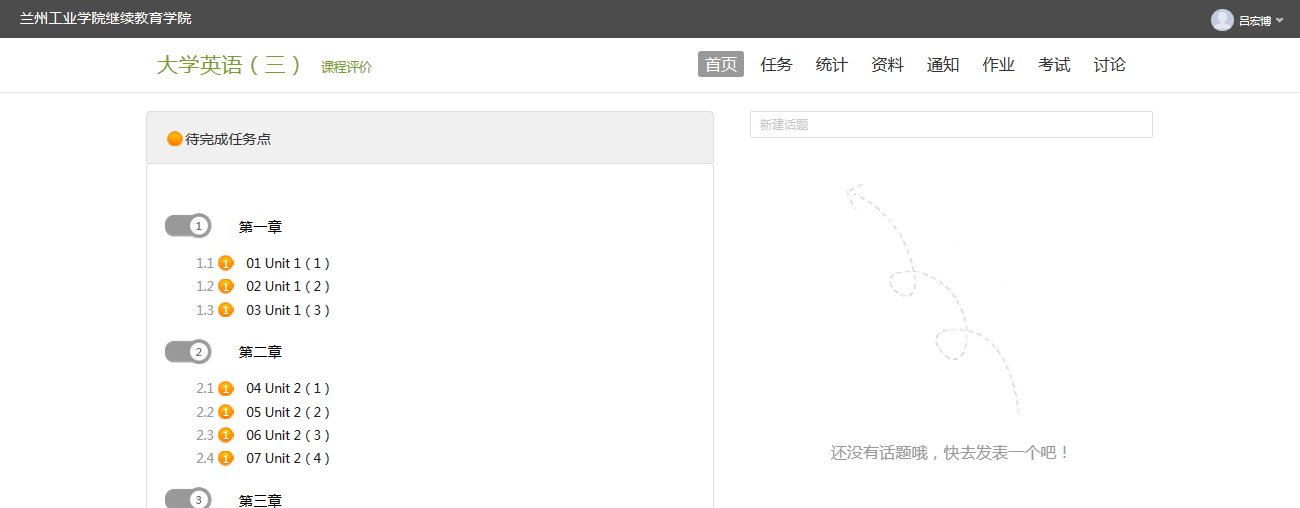Click orange badge beside 07 Unit 2 (4)

pyautogui.click(x=226, y=459)
